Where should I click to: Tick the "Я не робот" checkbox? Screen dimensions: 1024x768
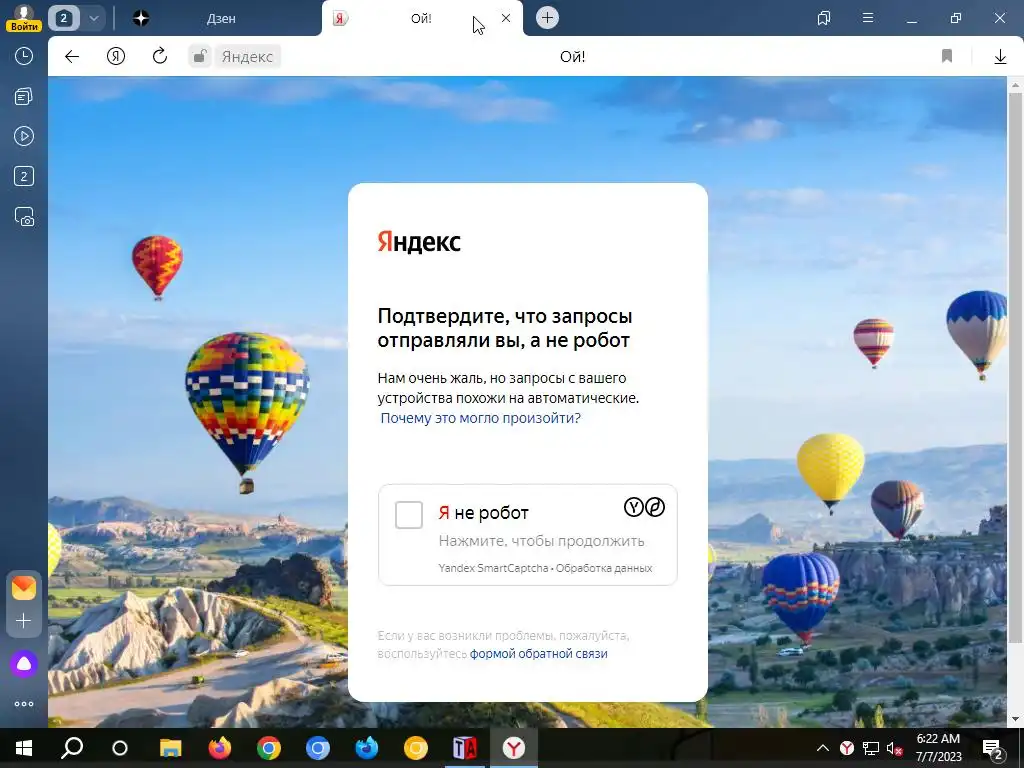click(409, 515)
